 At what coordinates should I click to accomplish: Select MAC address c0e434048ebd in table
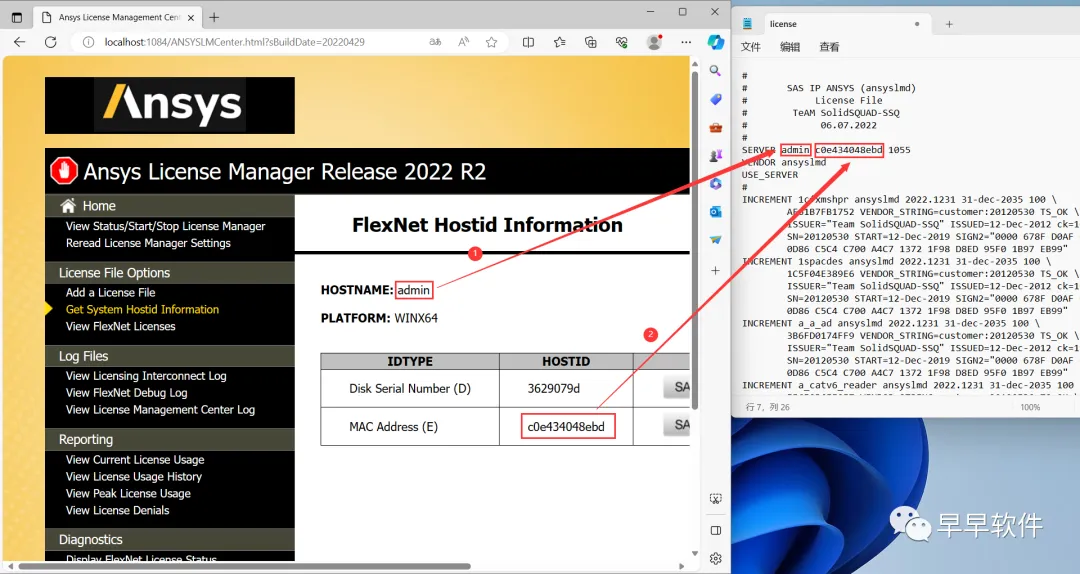point(566,427)
